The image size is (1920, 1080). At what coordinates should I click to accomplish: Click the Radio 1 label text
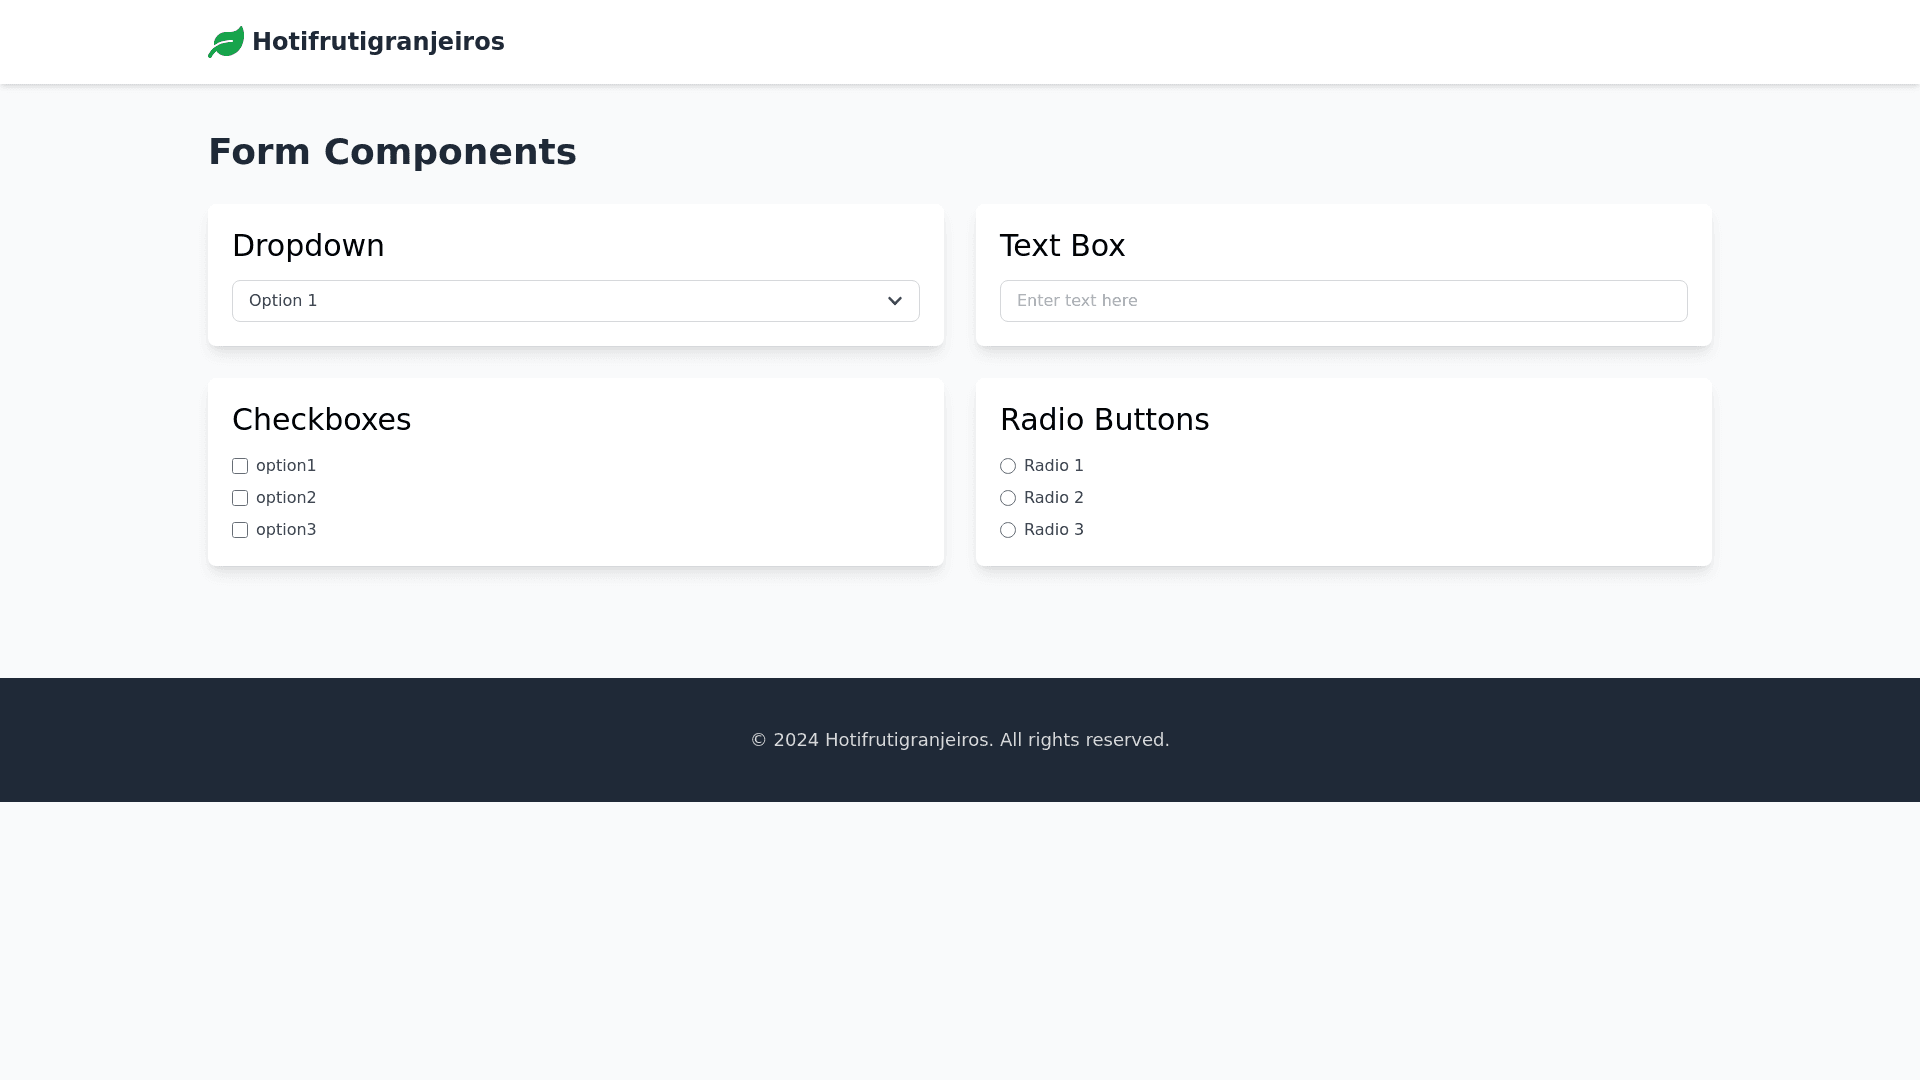point(1053,466)
